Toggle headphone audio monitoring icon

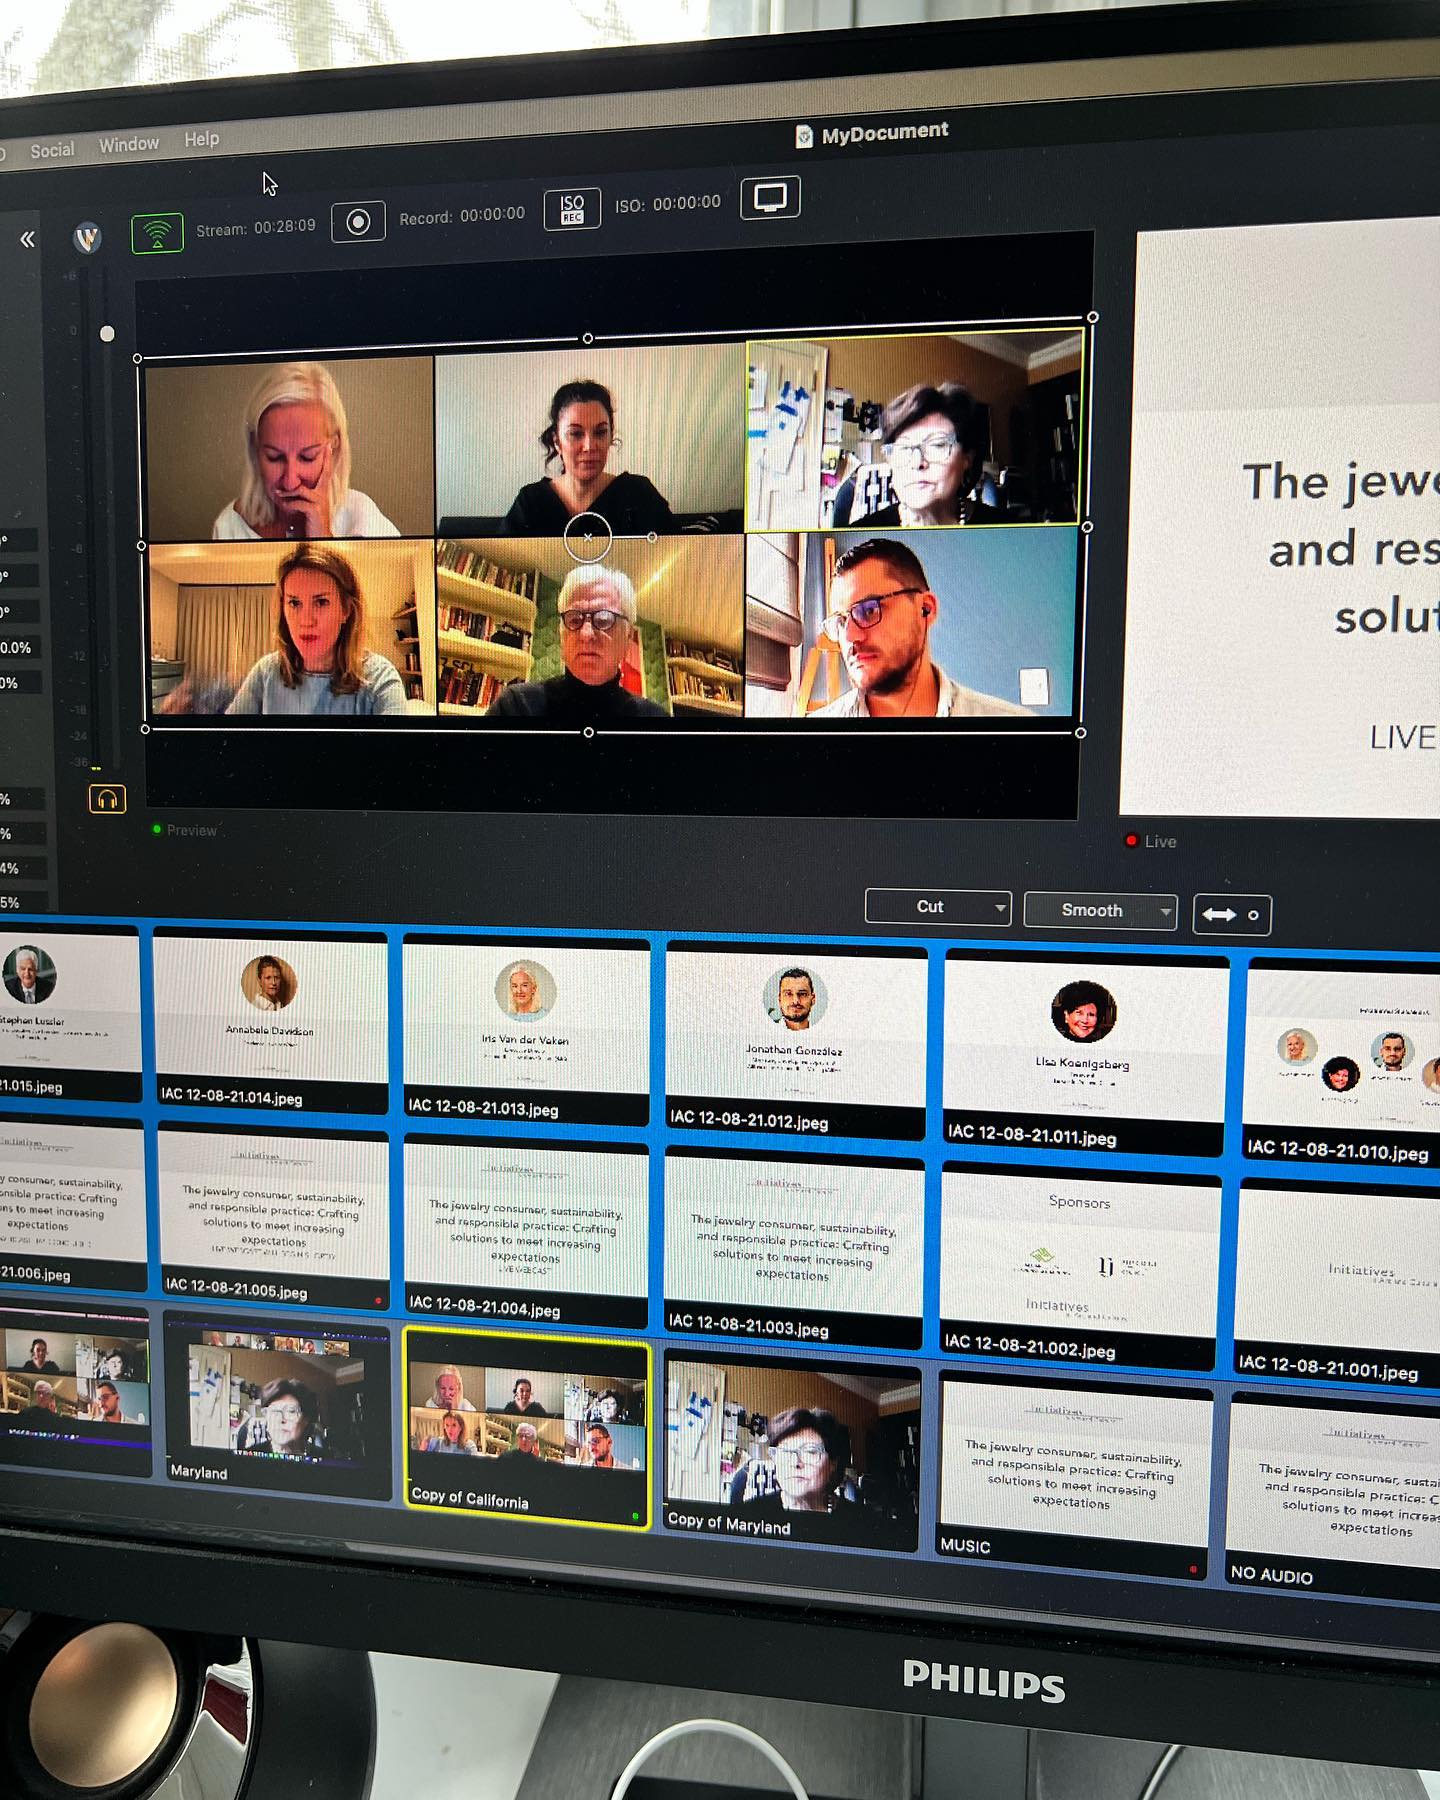point(107,799)
